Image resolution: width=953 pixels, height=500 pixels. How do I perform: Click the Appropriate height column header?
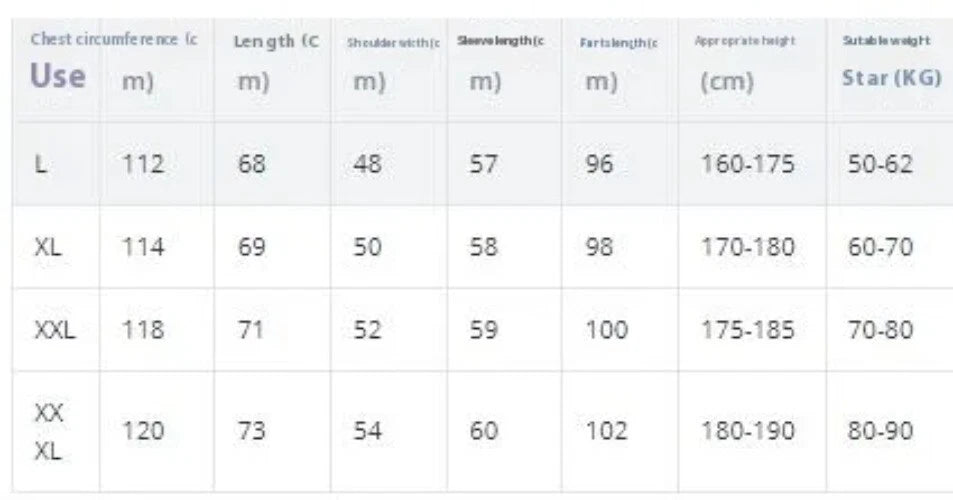coord(745,61)
